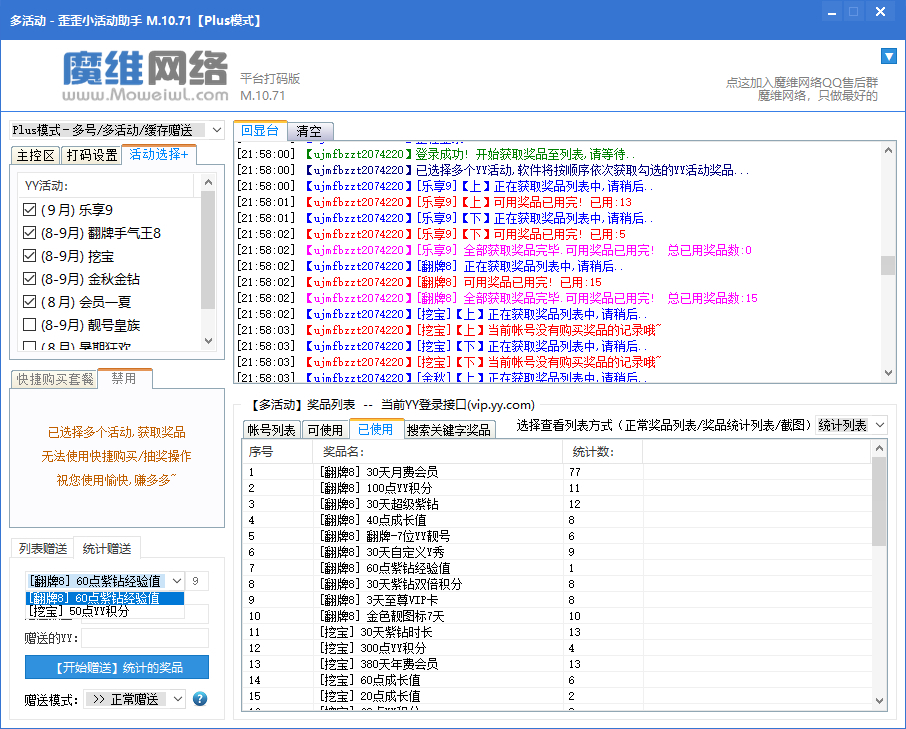Switch to the 列表赠送 tab

(x=43, y=548)
